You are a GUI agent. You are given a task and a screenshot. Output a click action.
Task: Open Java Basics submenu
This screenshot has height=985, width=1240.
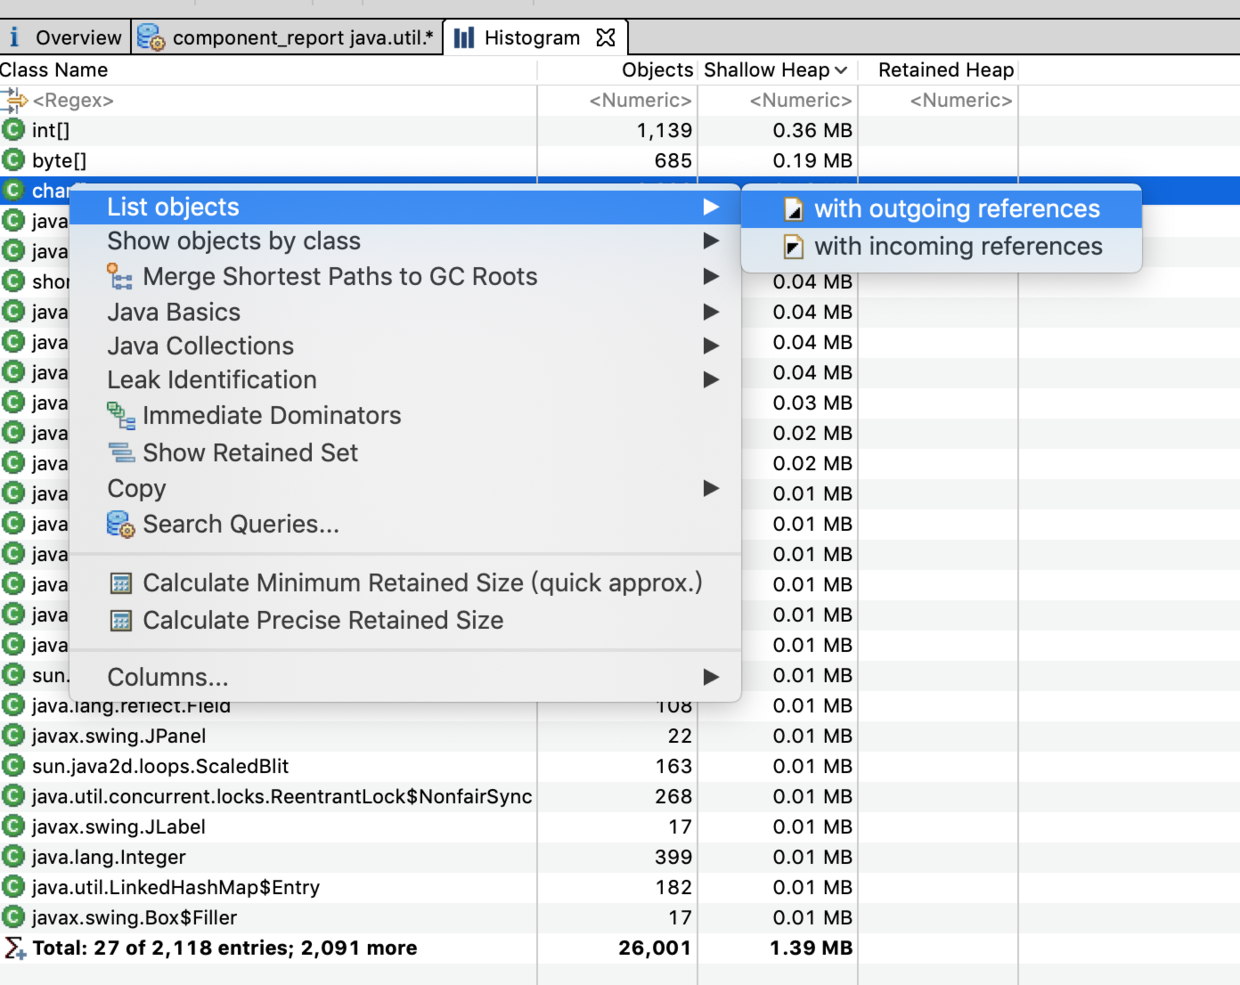point(405,312)
